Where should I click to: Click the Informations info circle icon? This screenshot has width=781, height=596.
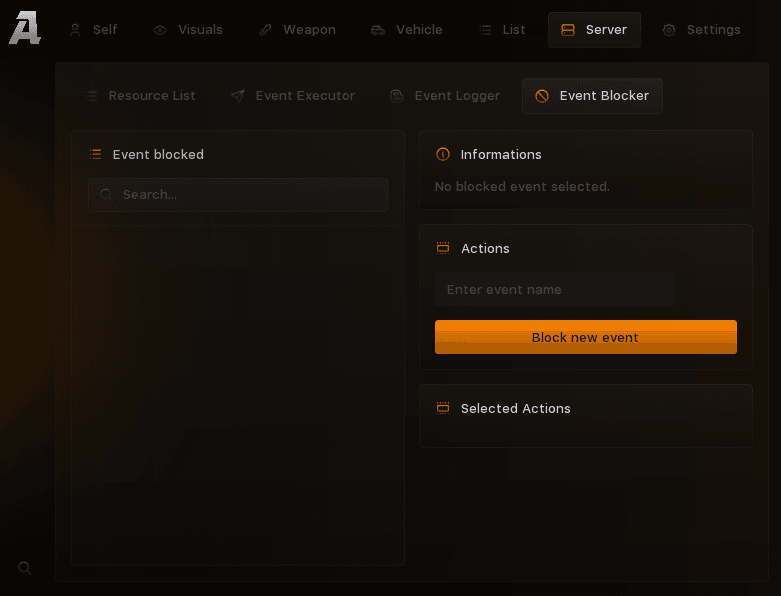tap(443, 154)
